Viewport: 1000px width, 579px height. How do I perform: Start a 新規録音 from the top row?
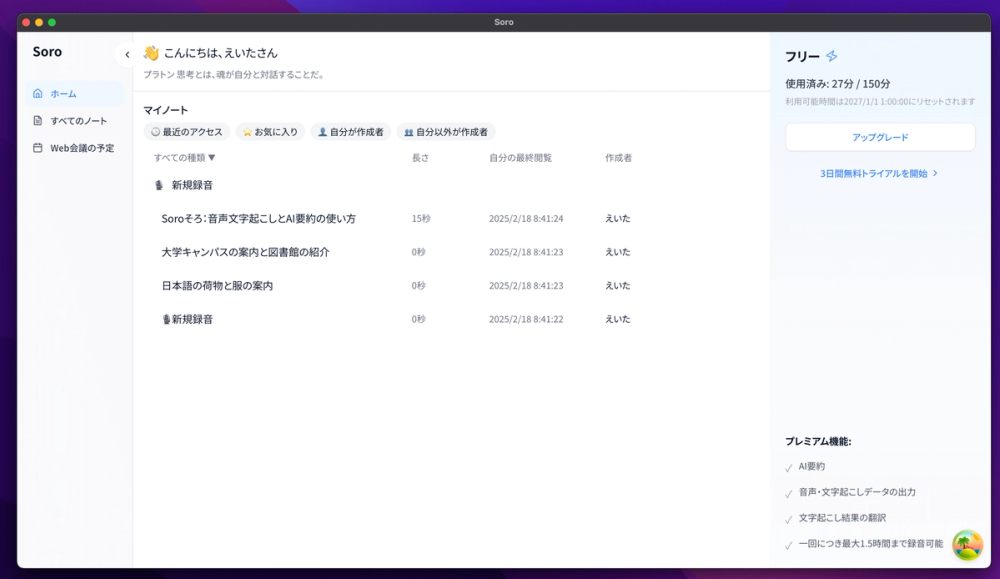[x=192, y=185]
